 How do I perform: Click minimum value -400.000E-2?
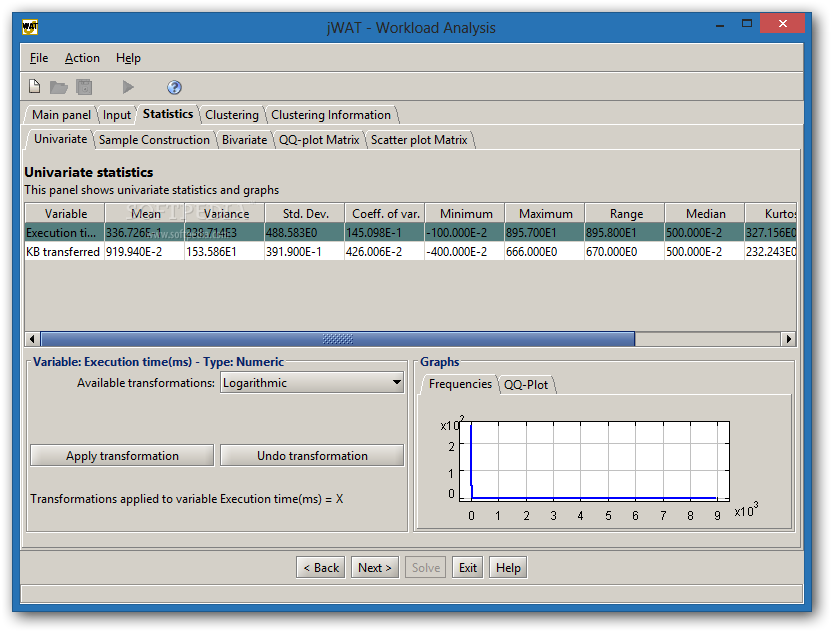(456, 252)
